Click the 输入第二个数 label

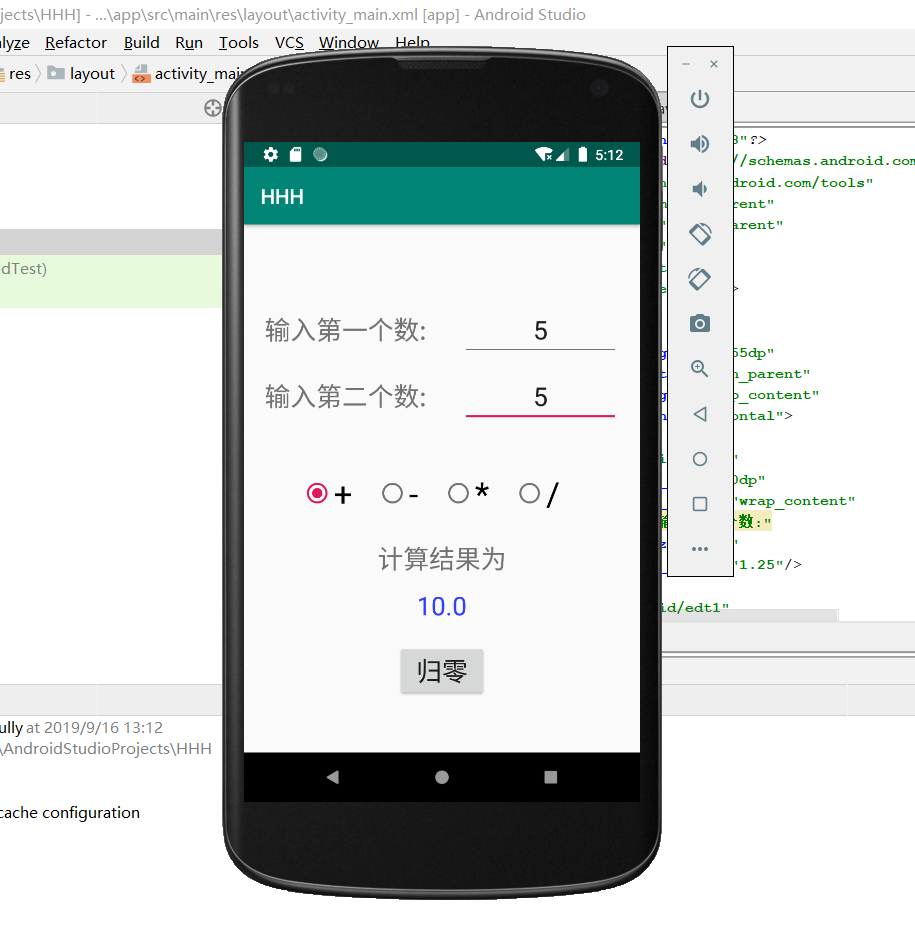(x=346, y=397)
